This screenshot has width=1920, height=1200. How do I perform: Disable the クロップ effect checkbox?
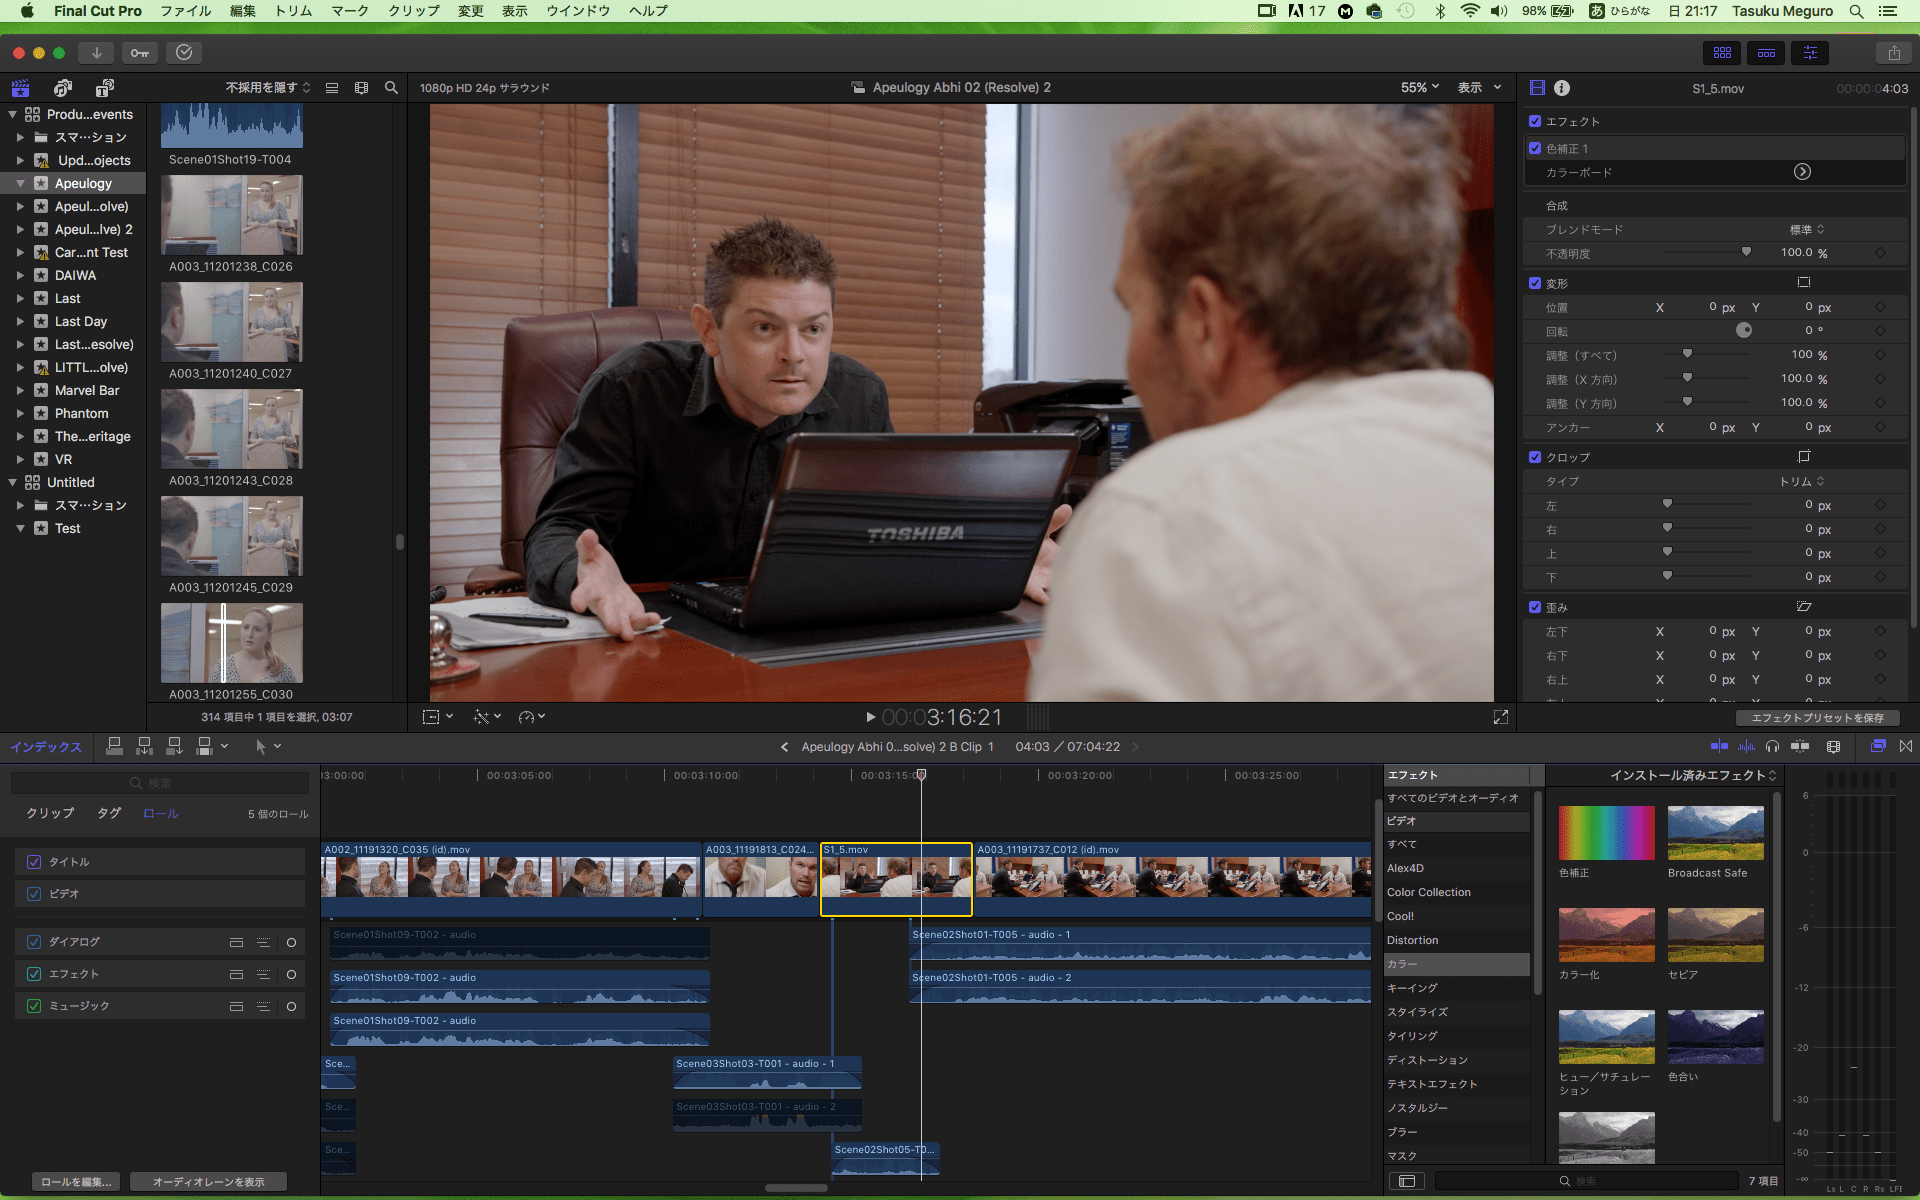(x=1537, y=457)
